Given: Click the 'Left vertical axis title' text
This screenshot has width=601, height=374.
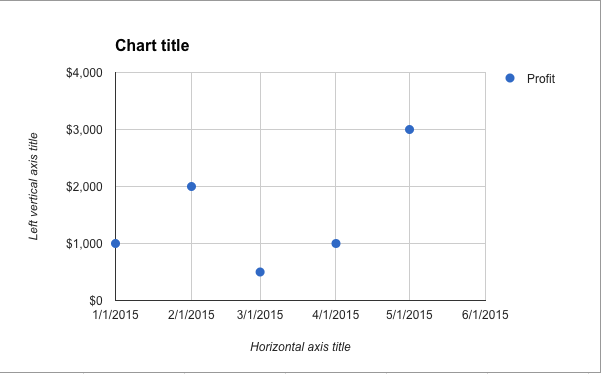Looking at the screenshot, I should coord(34,186).
